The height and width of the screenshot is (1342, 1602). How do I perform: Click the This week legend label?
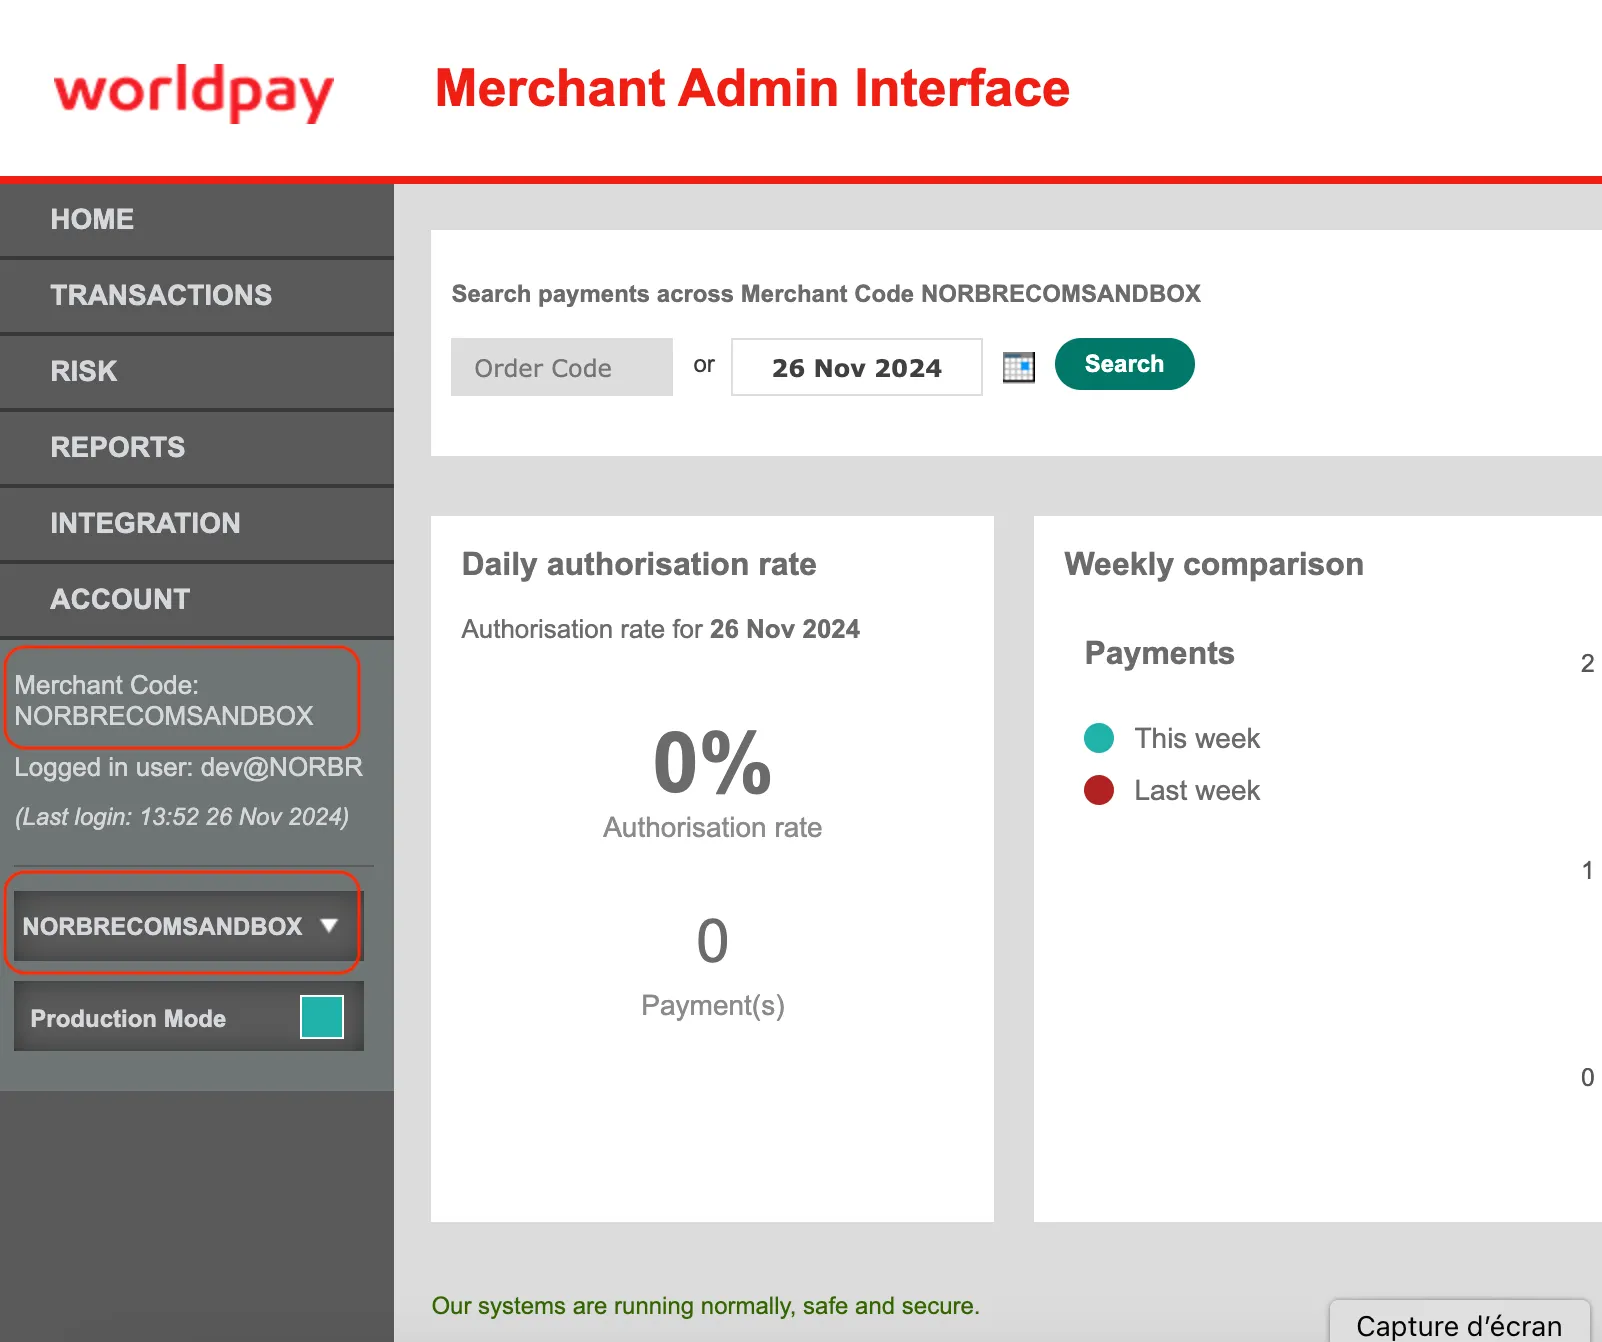[x=1197, y=738]
